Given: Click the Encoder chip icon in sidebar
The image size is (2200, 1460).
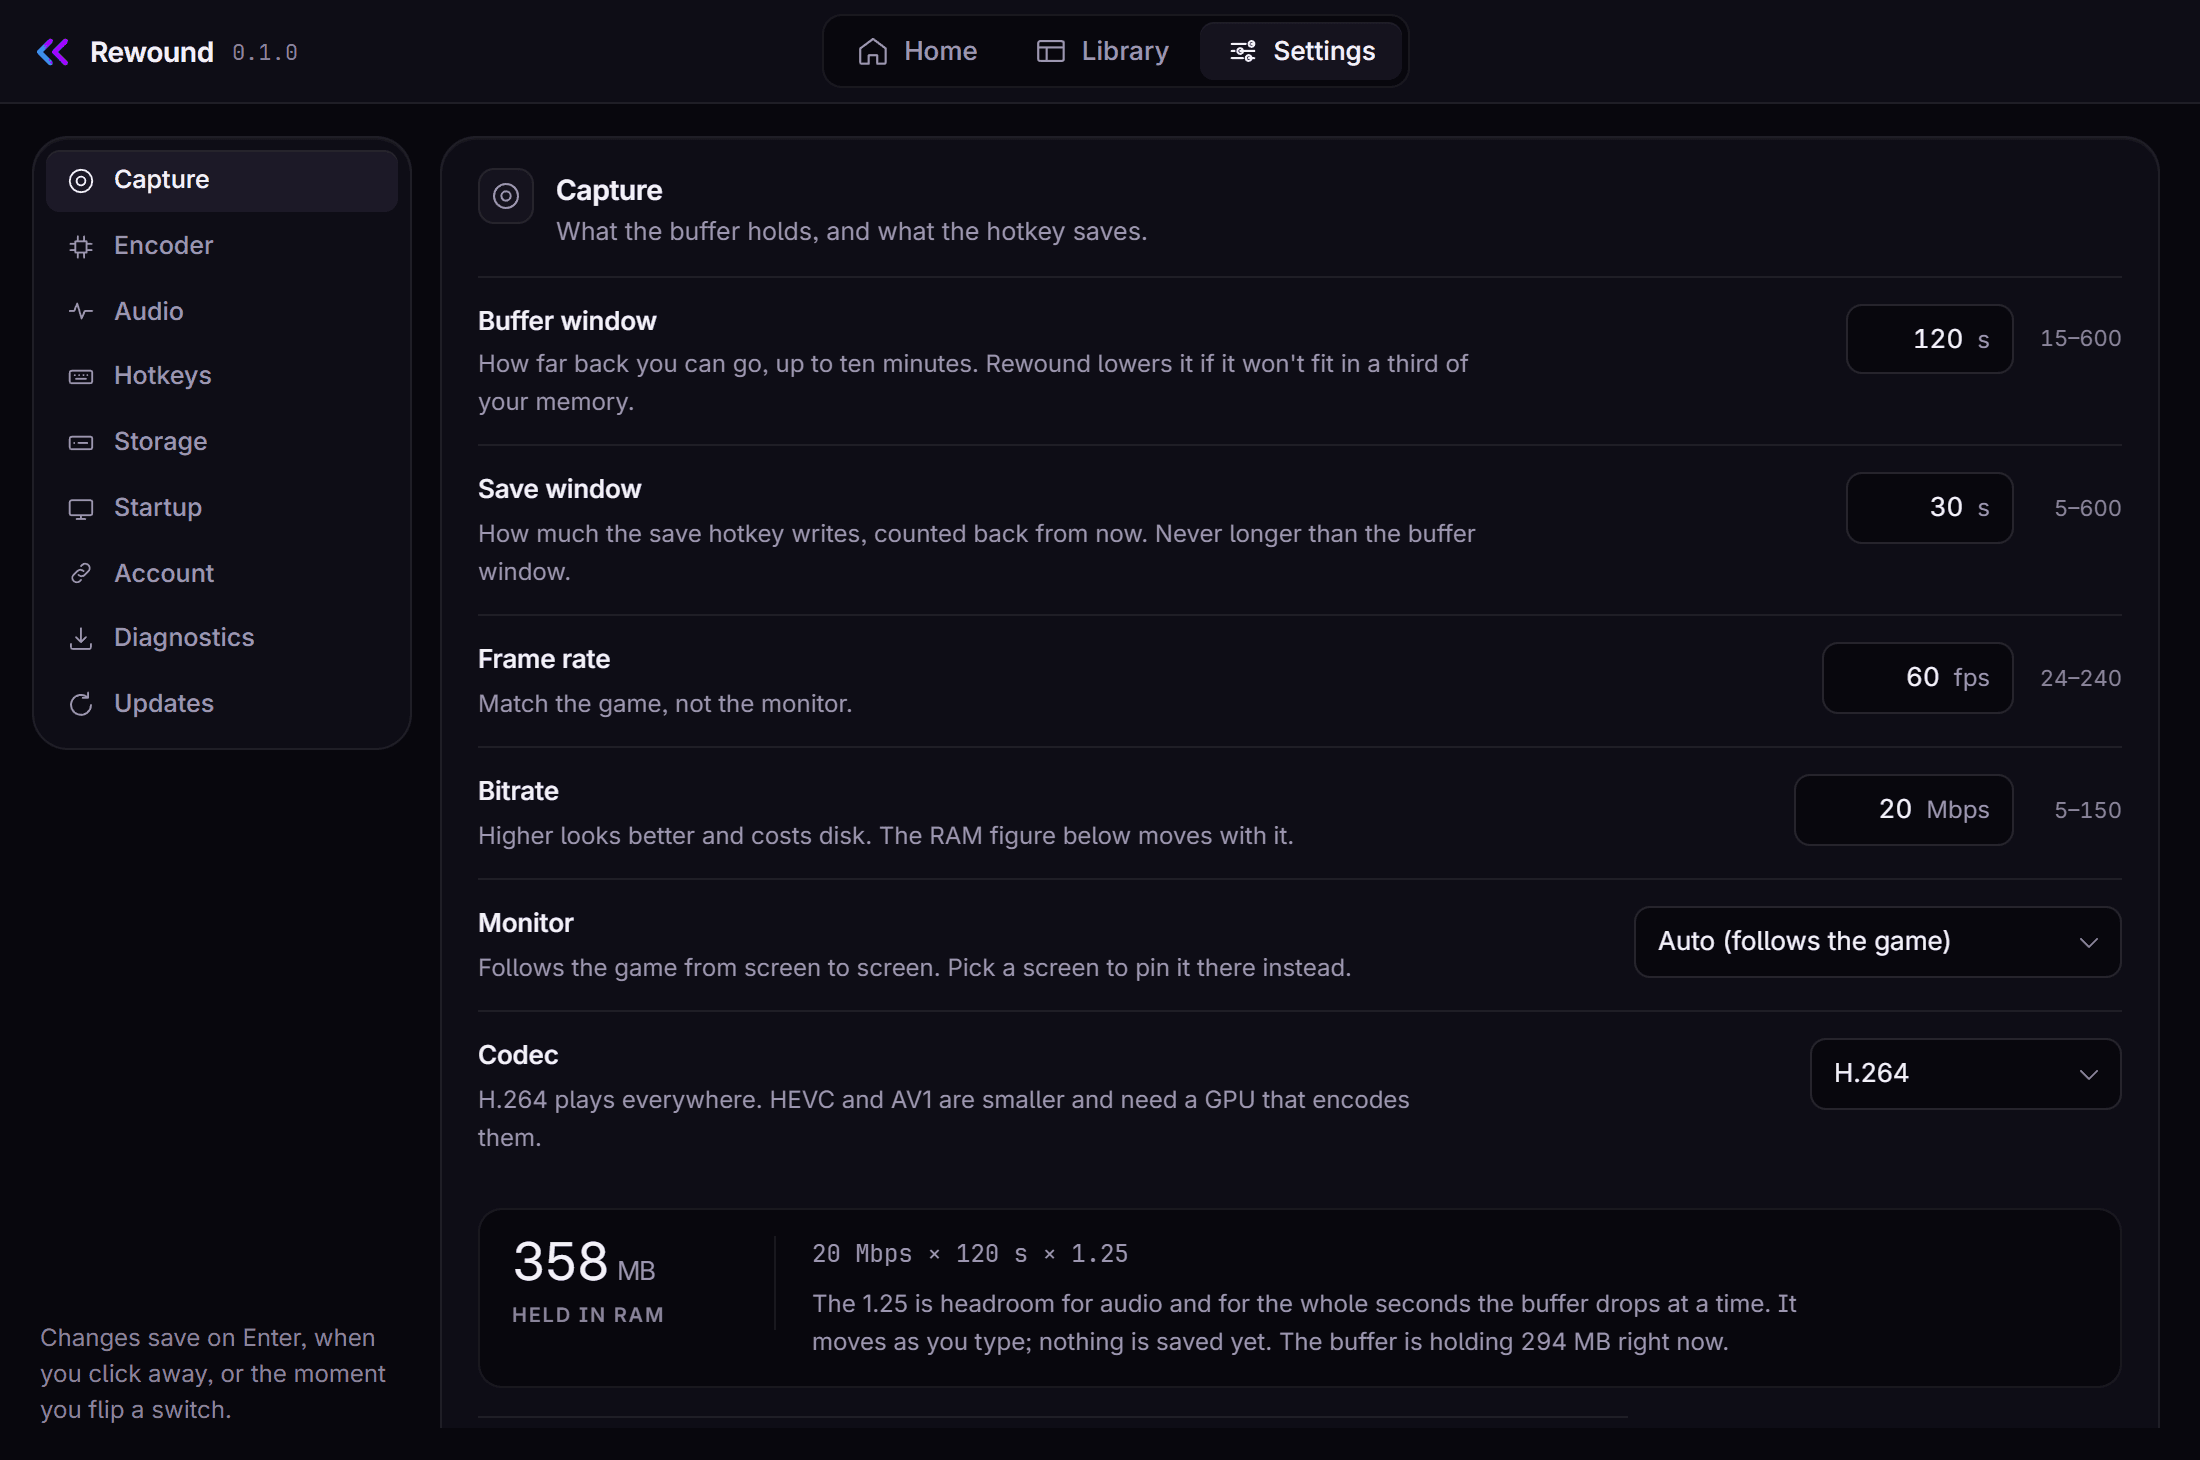Looking at the screenshot, I should [x=81, y=246].
